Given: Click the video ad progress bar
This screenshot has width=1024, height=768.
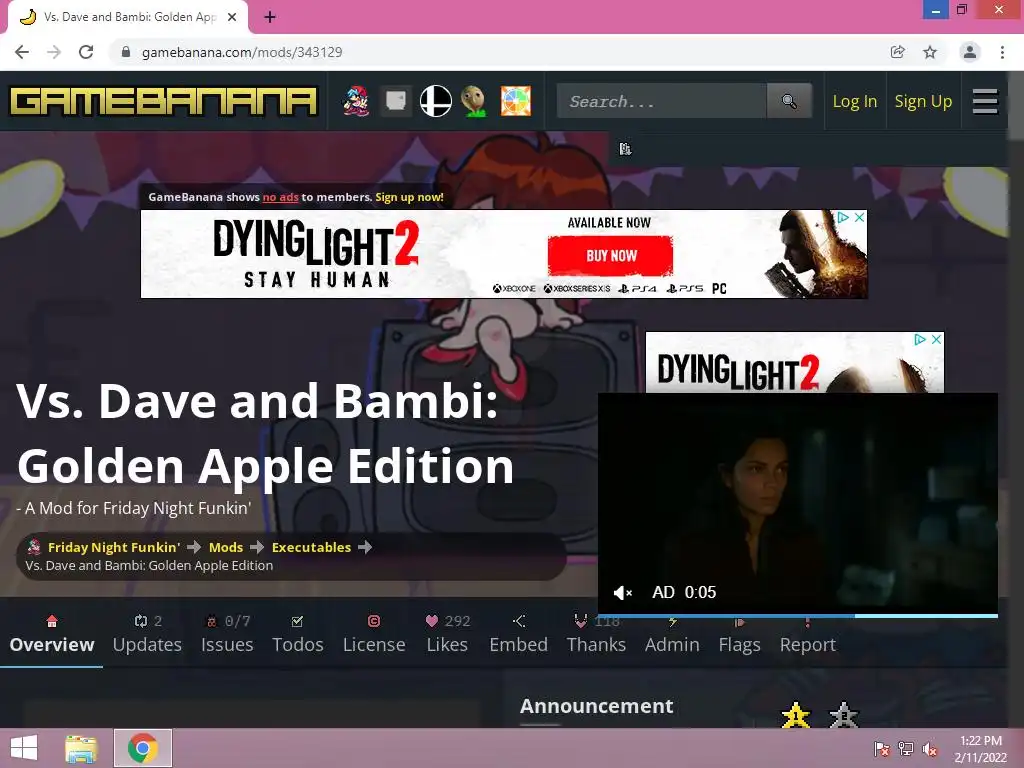Looking at the screenshot, I should click(798, 615).
